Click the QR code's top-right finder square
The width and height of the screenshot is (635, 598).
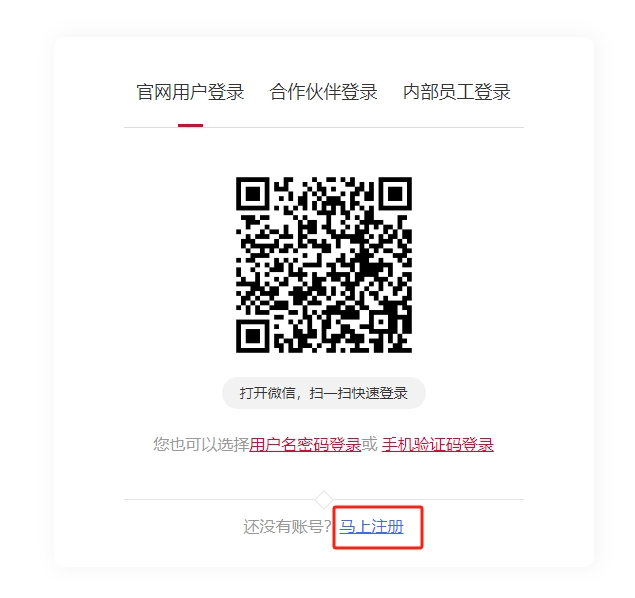pyautogui.click(x=395, y=194)
